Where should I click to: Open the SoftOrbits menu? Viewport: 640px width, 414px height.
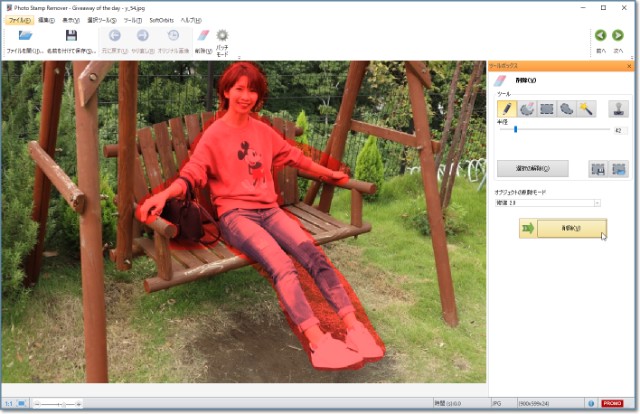[x=162, y=20]
